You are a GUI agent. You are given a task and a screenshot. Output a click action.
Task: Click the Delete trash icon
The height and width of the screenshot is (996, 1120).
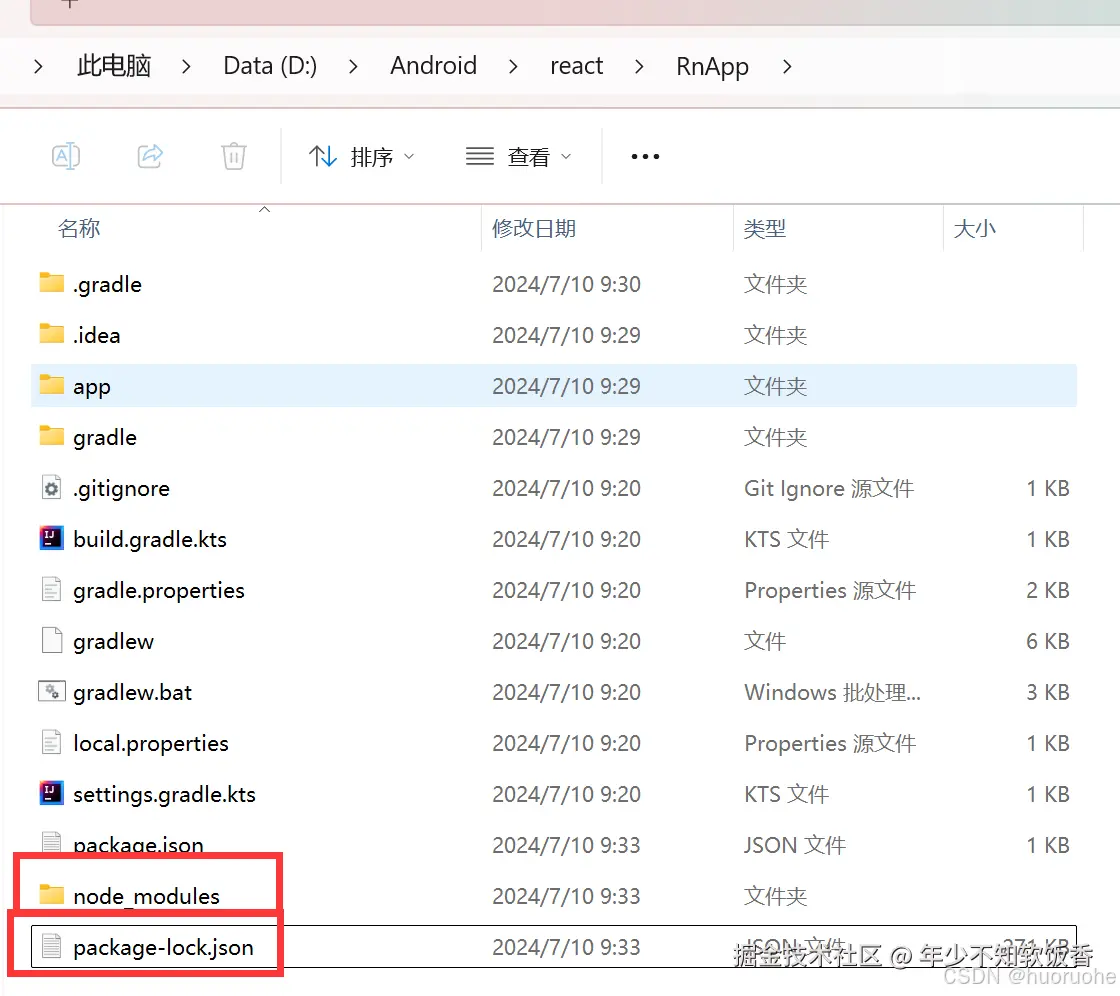[x=234, y=156]
